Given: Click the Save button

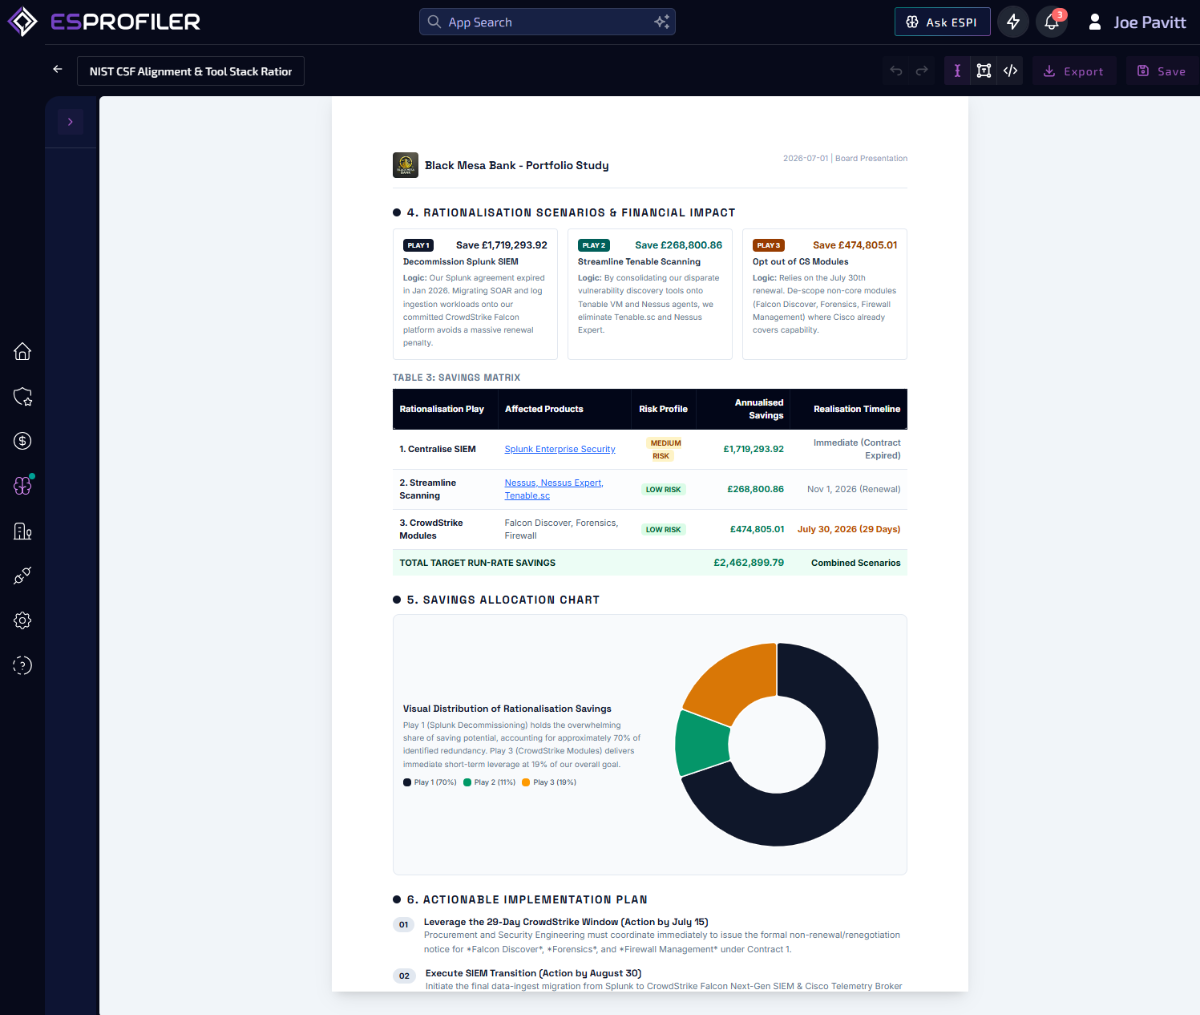Looking at the screenshot, I should coord(1162,71).
